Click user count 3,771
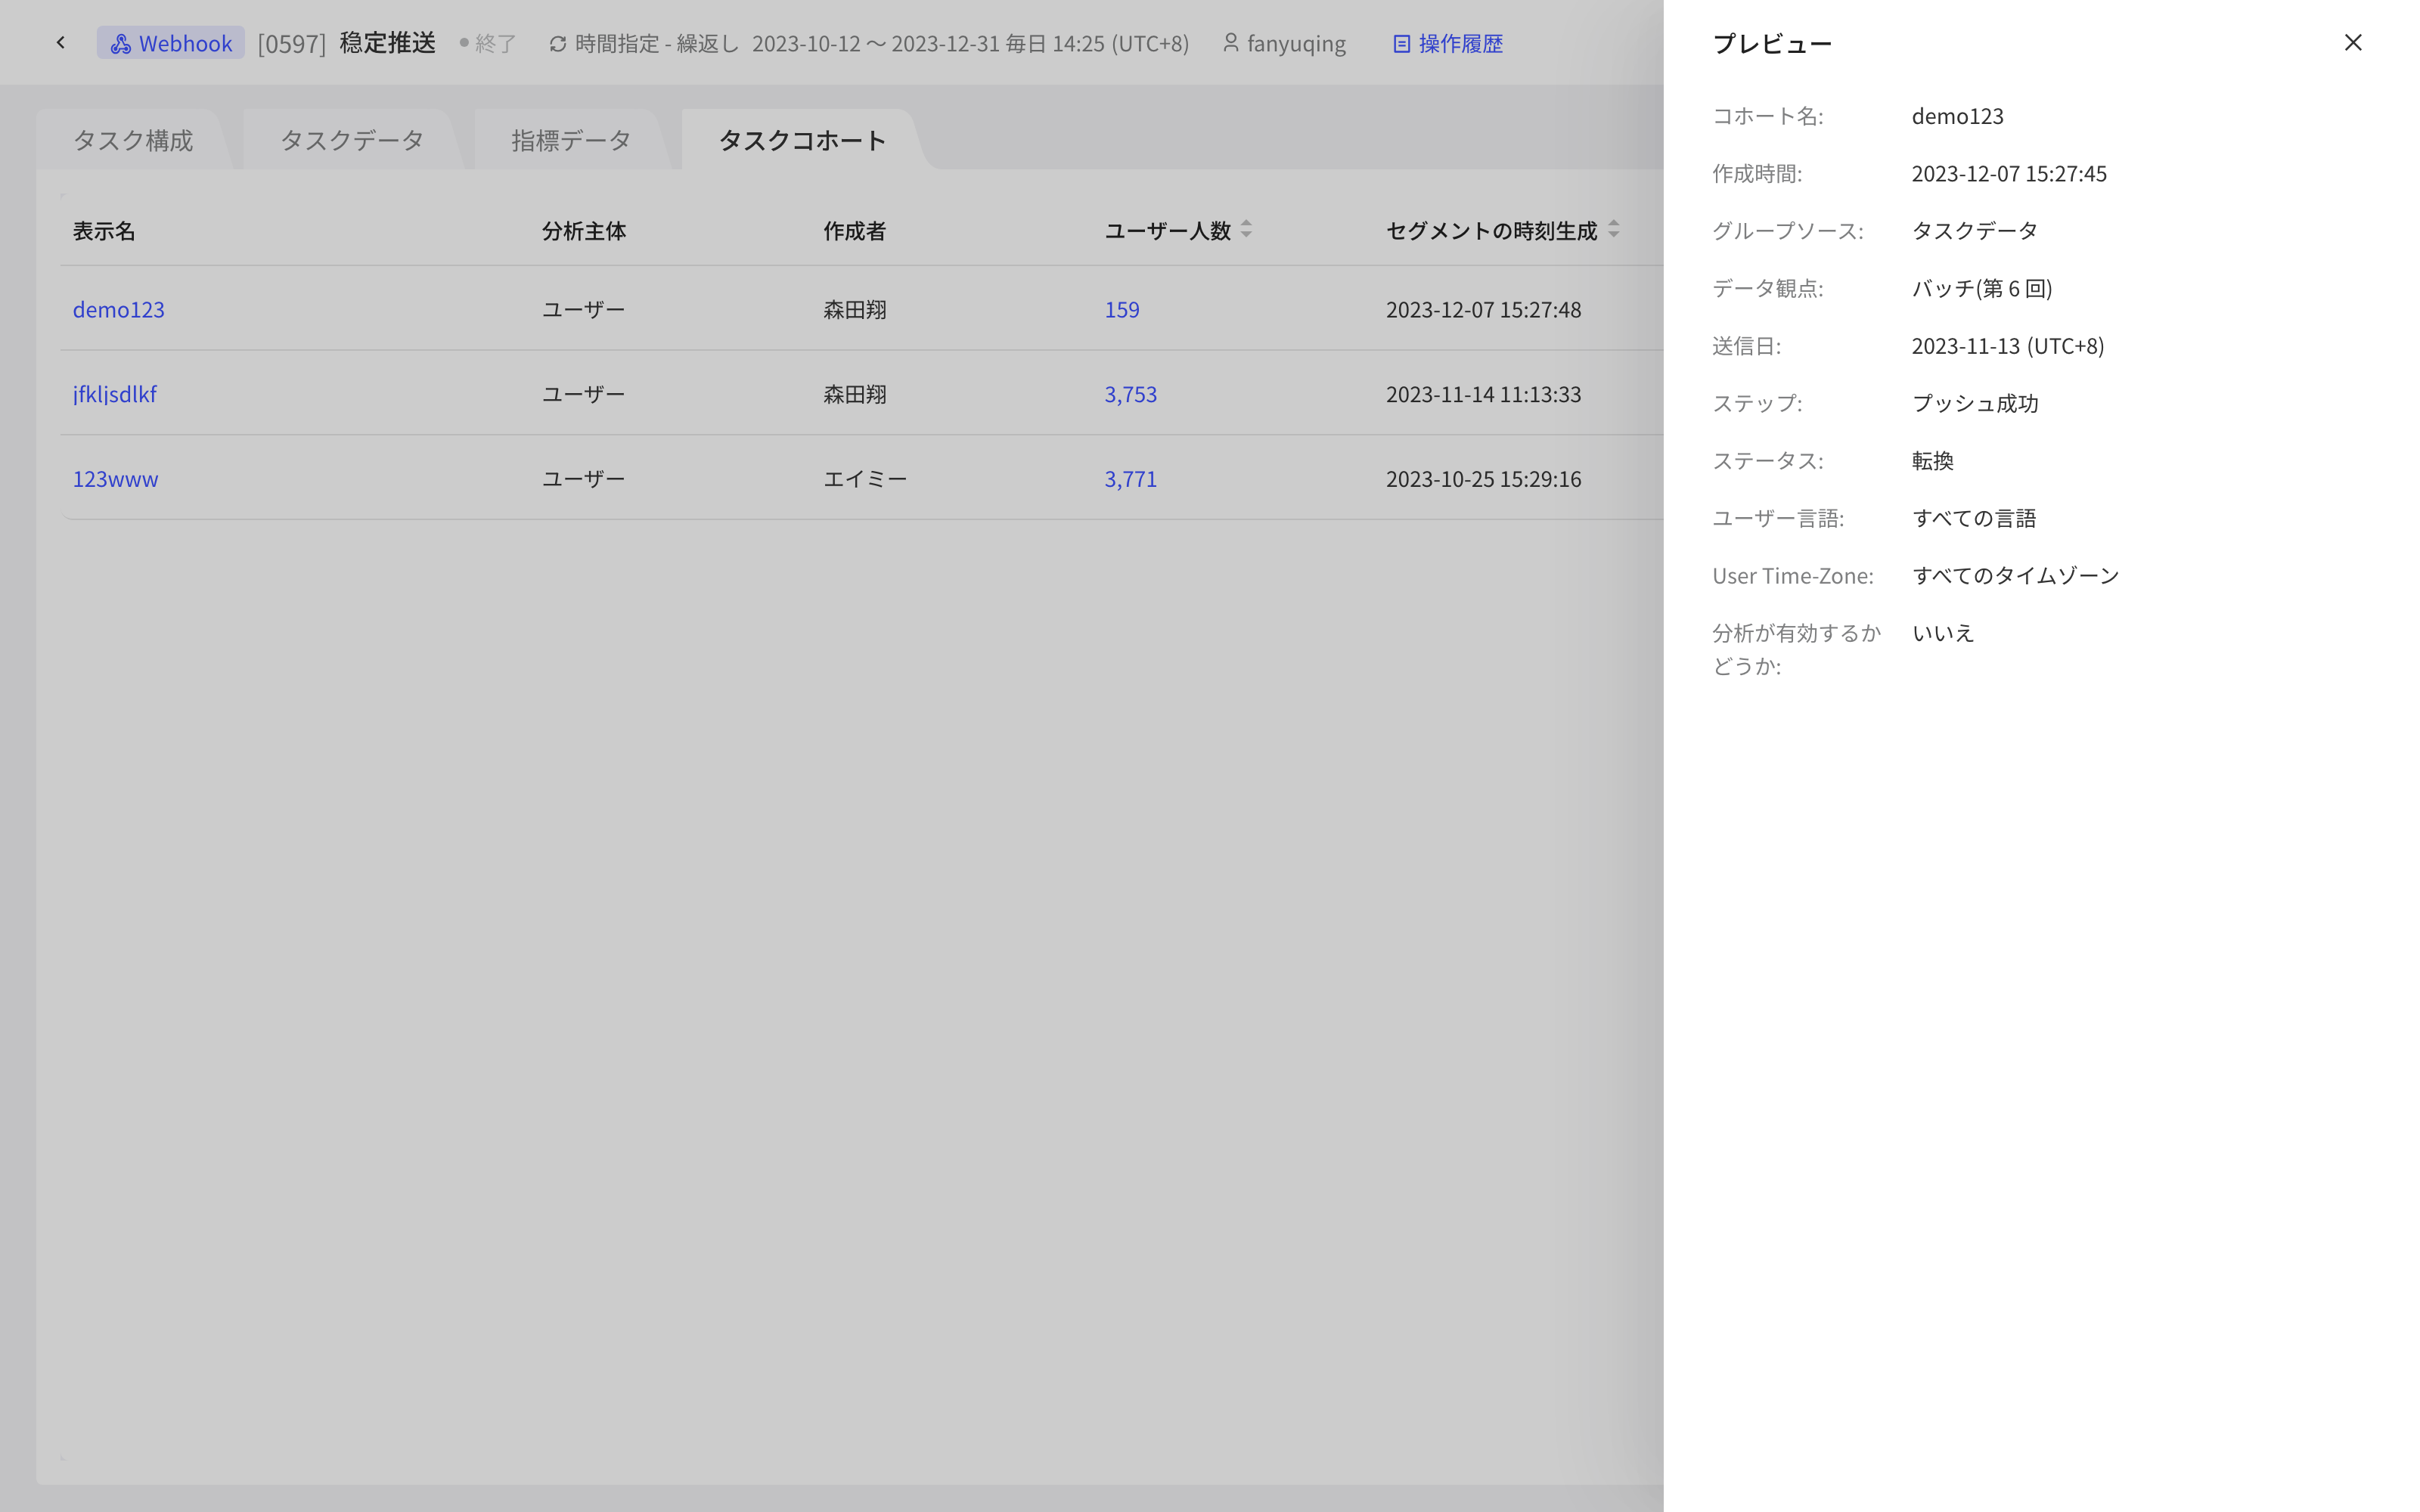2420x1512 pixels. coord(1131,479)
